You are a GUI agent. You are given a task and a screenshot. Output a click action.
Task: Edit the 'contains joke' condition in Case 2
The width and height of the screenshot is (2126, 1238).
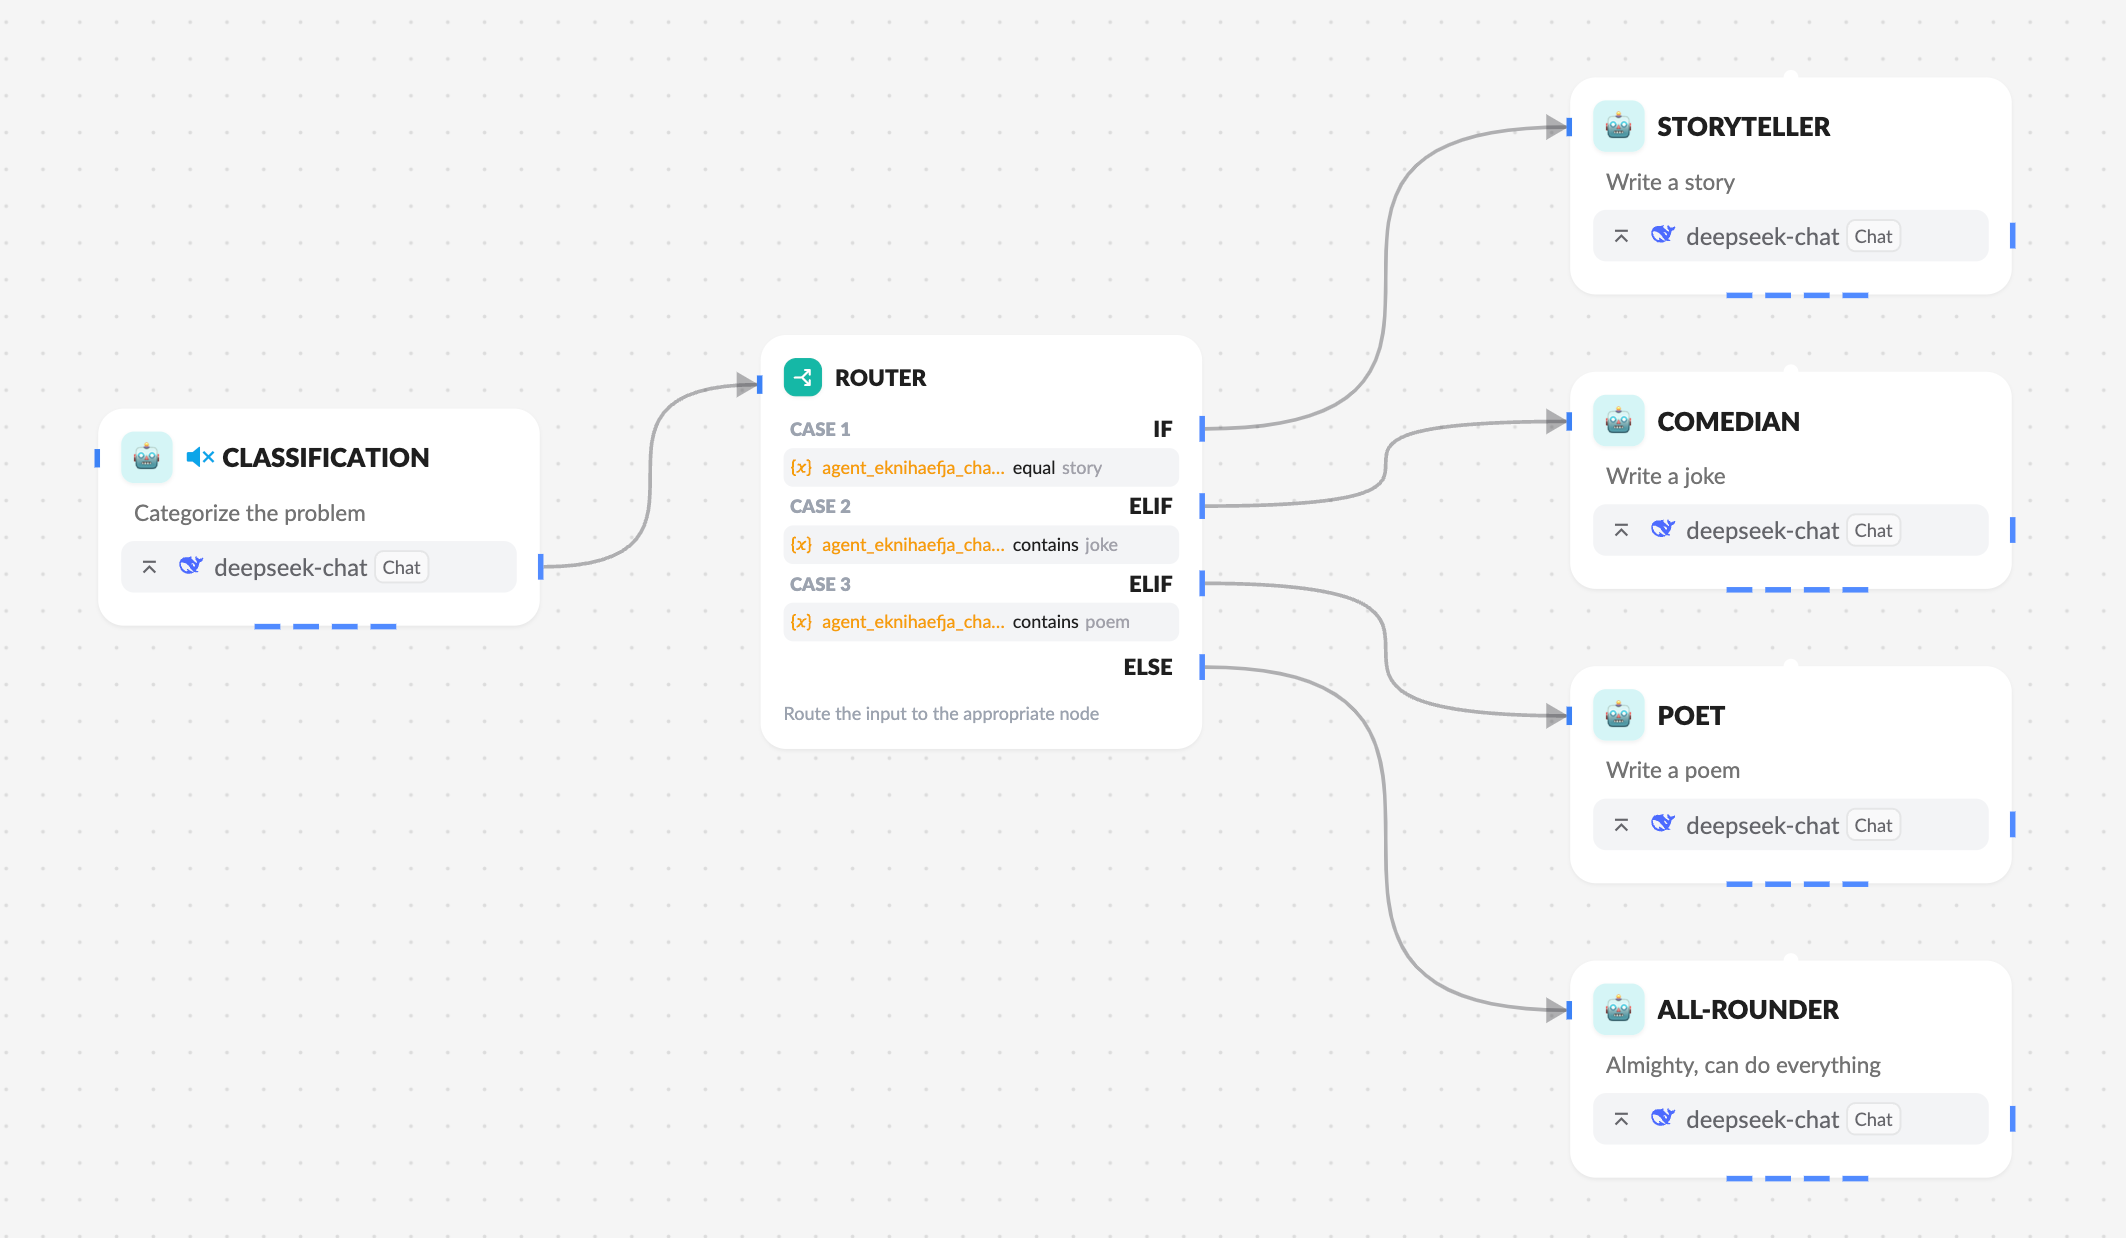(1065, 544)
